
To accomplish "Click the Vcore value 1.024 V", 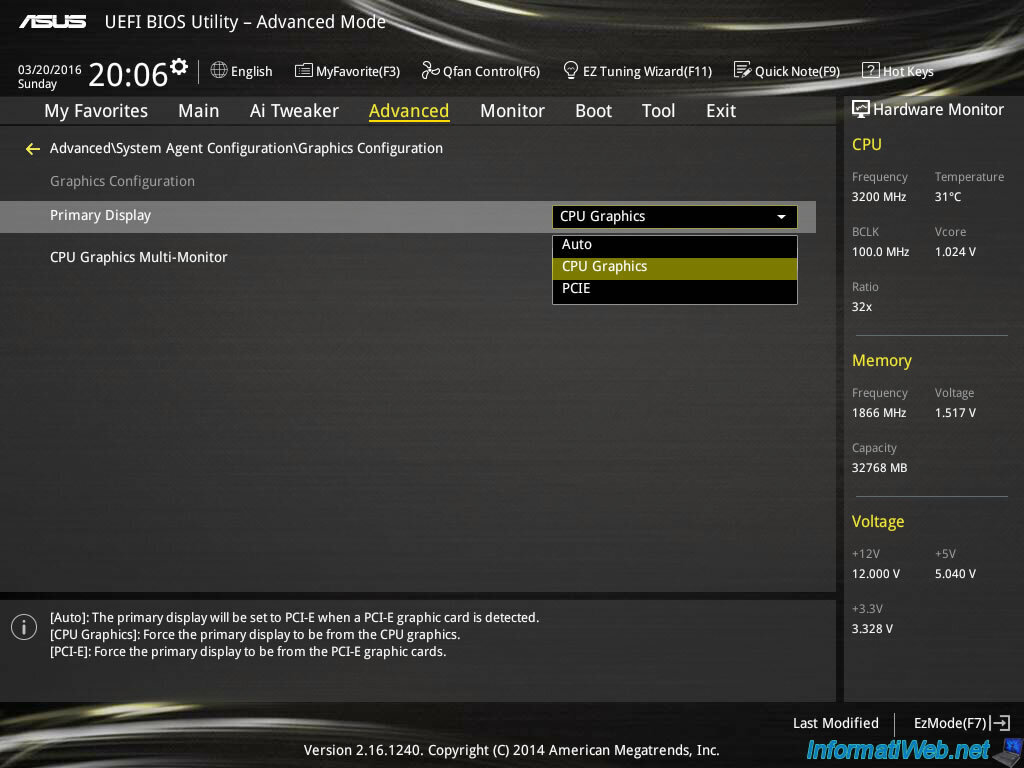I will (x=955, y=251).
